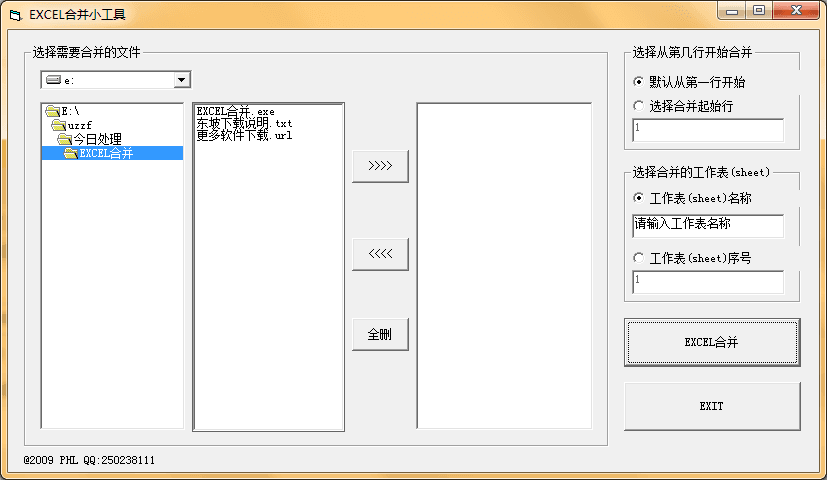Click the drive icon in the drive selector
Viewport: 827px width, 480px height.
coord(53,80)
